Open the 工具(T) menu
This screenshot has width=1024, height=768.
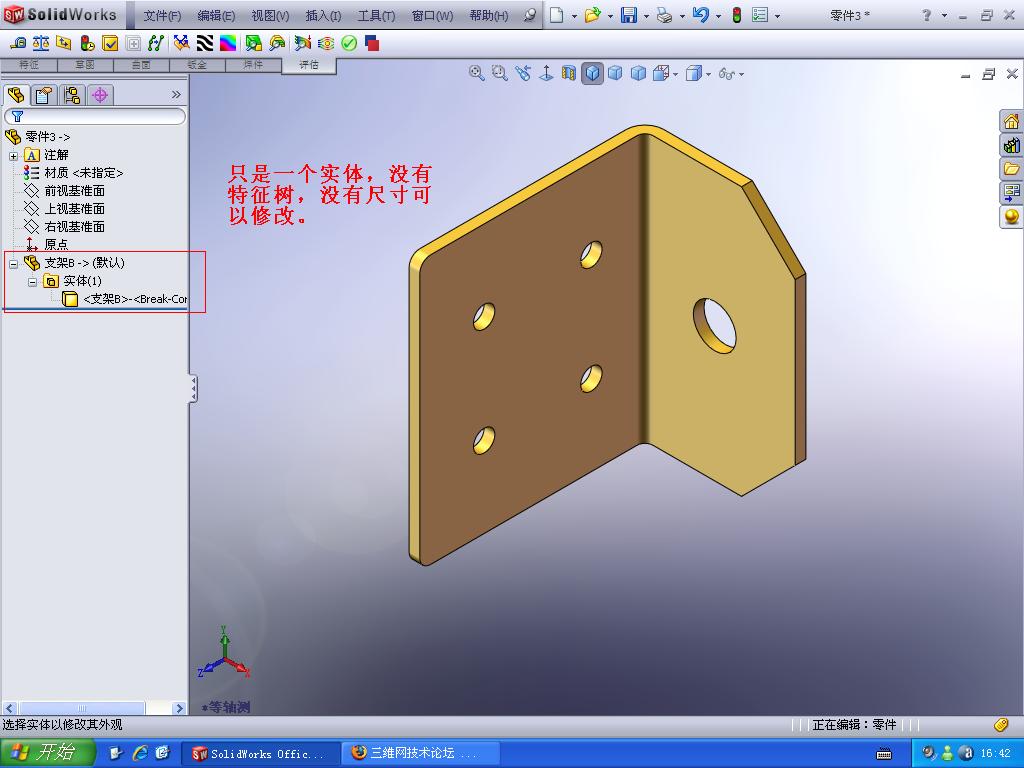(376, 16)
